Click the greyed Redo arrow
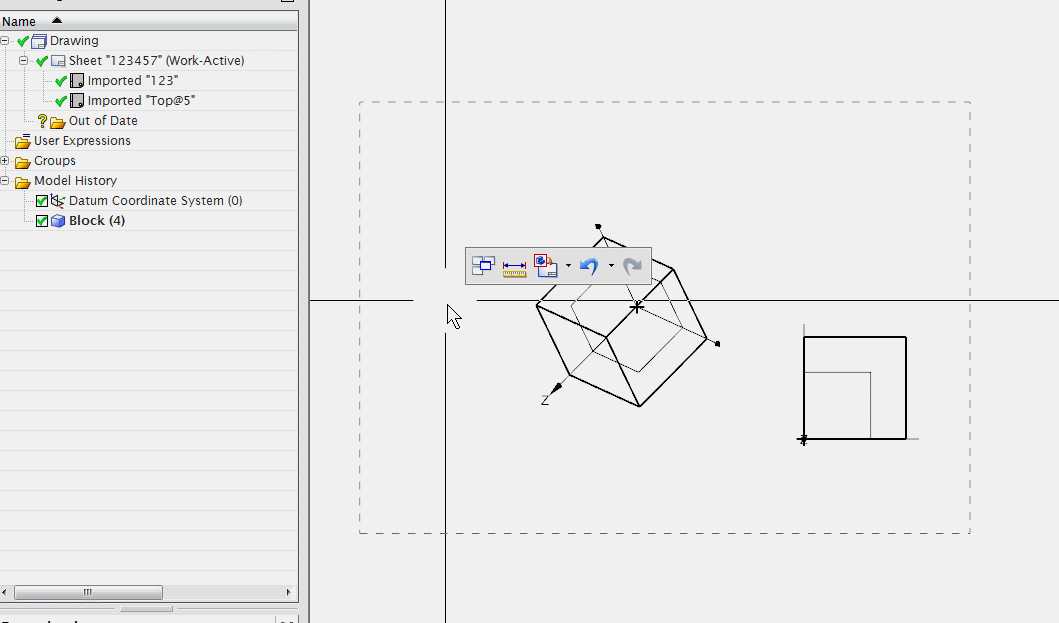Image resolution: width=1059 pixels, height=623 pixels. point(632,266)
